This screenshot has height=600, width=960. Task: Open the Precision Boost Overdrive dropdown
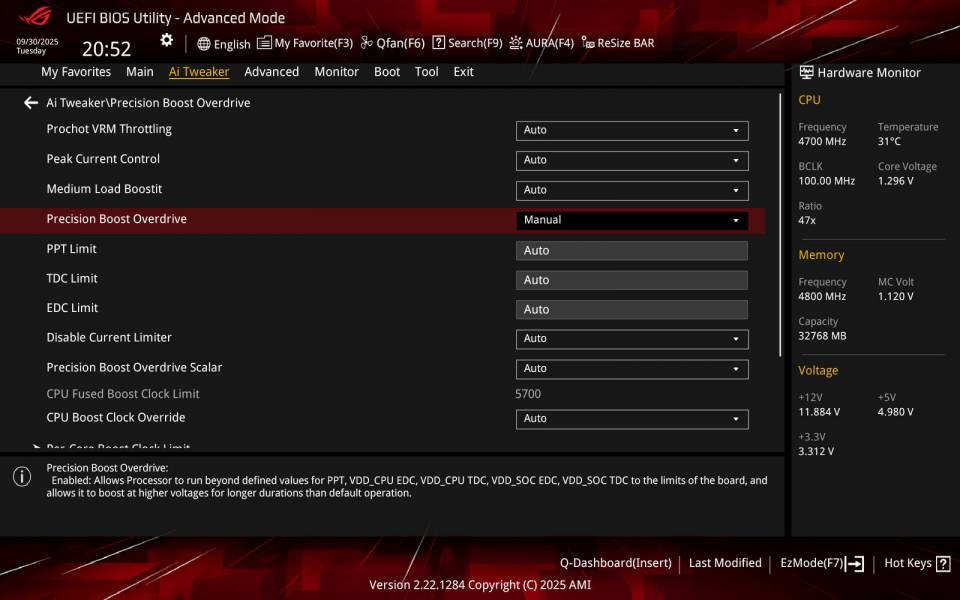tap(632, 219)
